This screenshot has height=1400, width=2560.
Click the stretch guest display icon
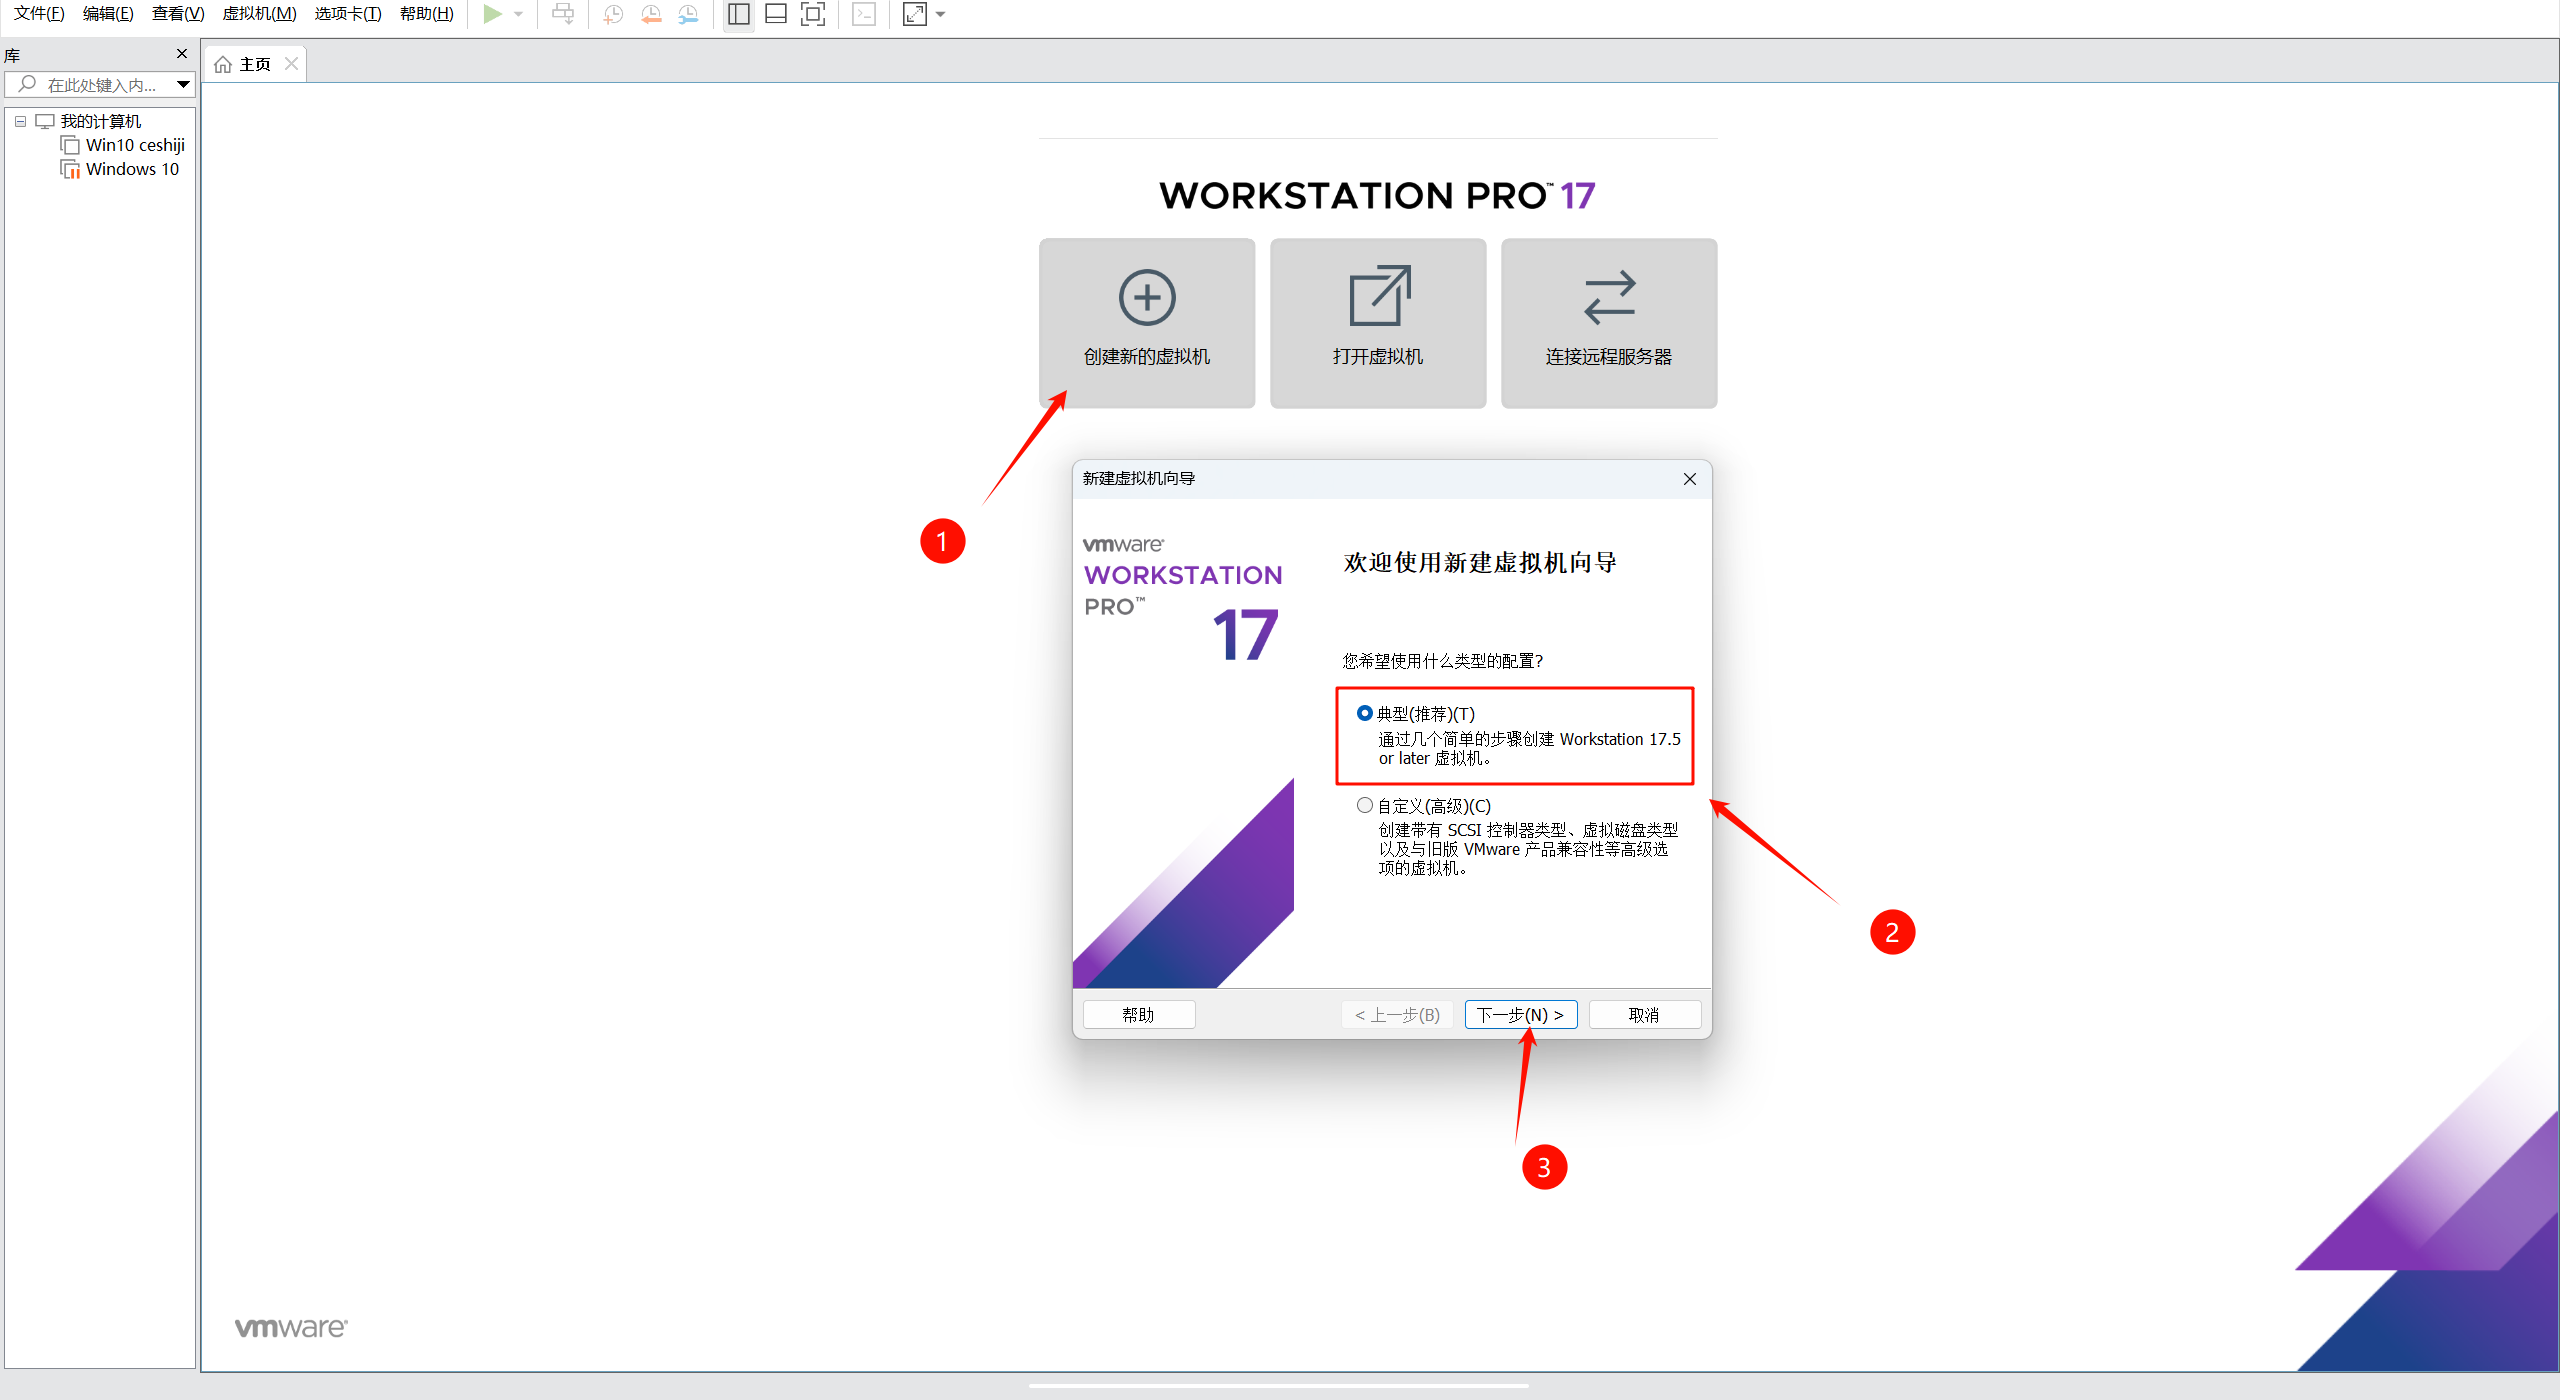[x=914, y=14]
